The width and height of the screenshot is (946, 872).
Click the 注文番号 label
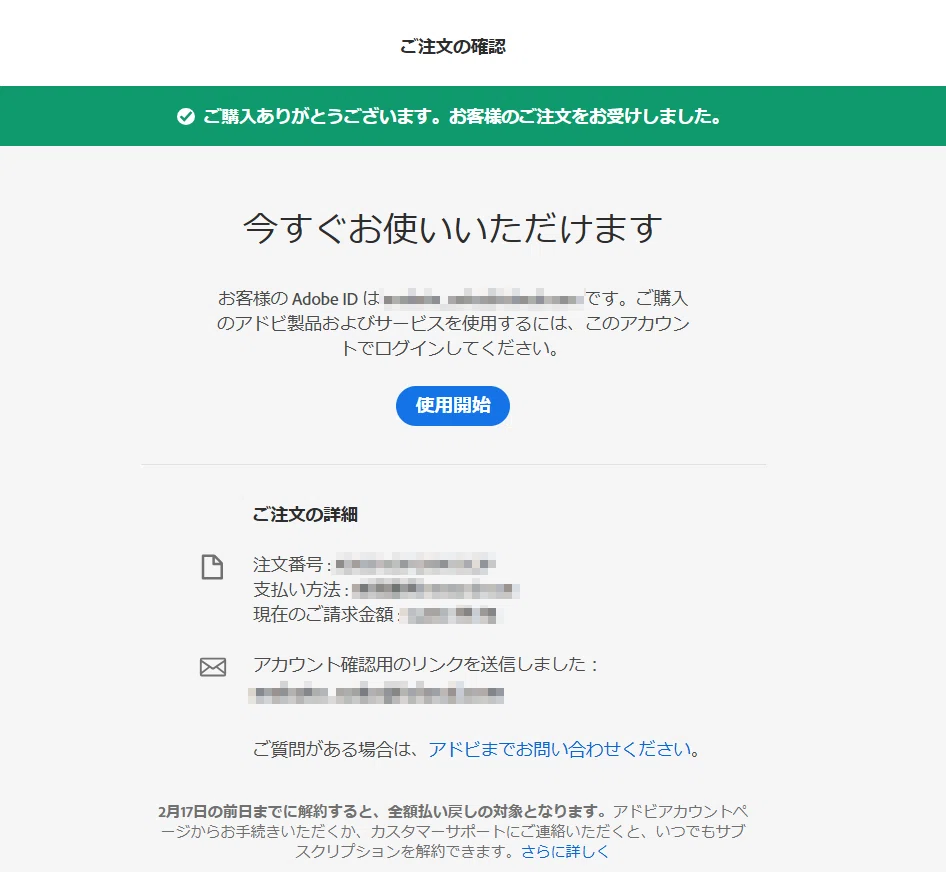(x=288, y=564)
